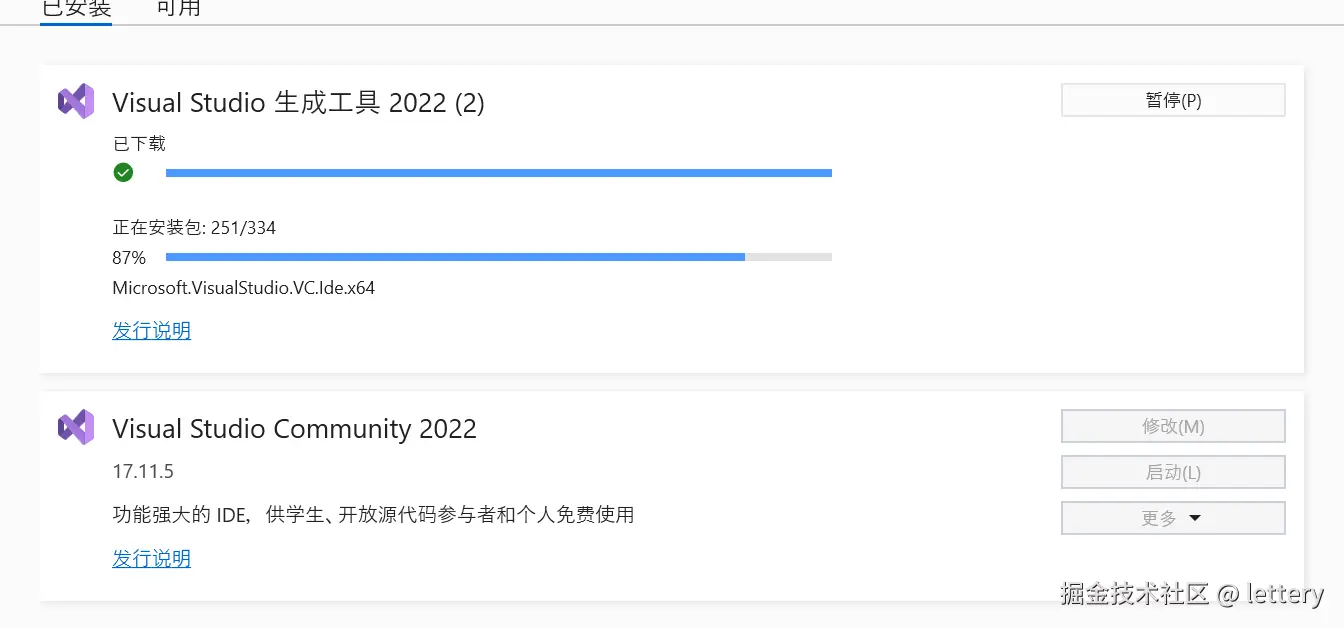
Task: Click the Visual Studio Community 2022 logo icon
Action: [76, 427]
